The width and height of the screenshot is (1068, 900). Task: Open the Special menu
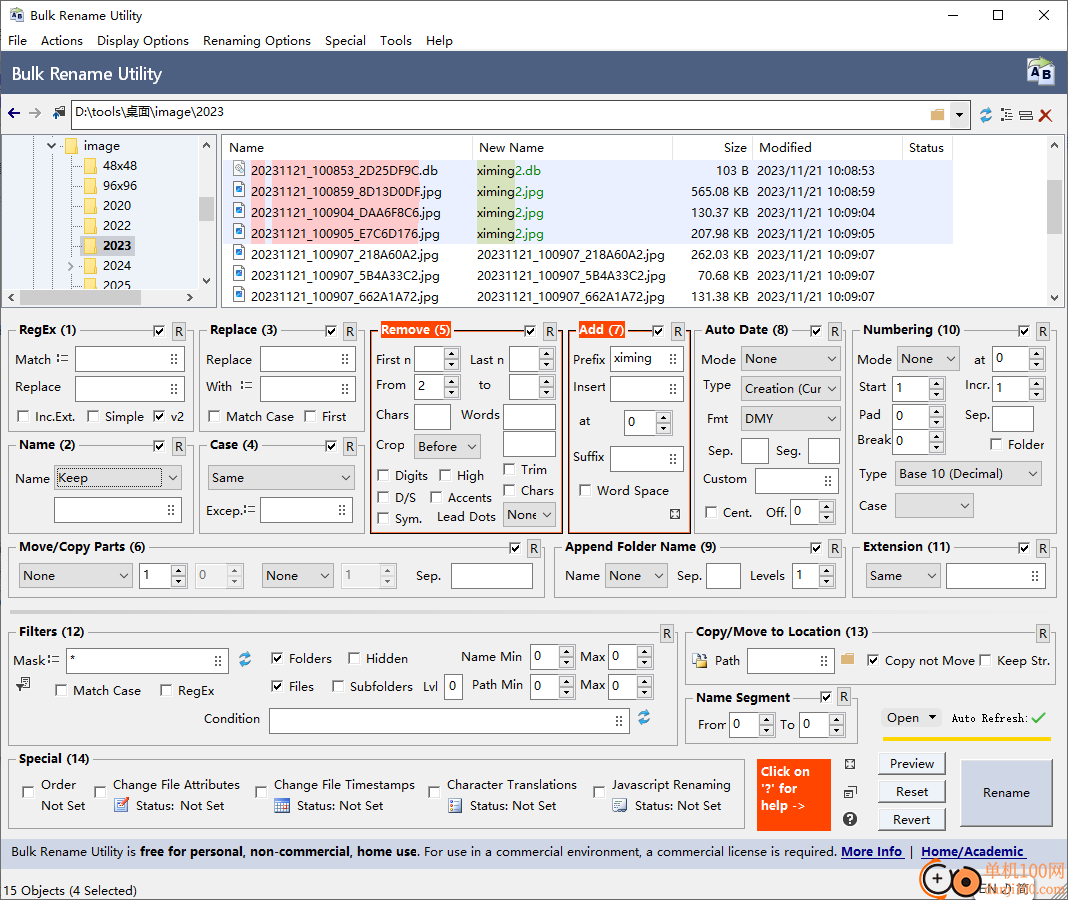click(345, 40)
